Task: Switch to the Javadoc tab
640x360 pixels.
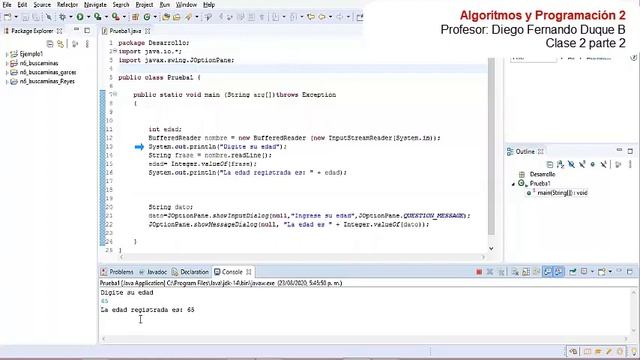Action: coord(153,272)
